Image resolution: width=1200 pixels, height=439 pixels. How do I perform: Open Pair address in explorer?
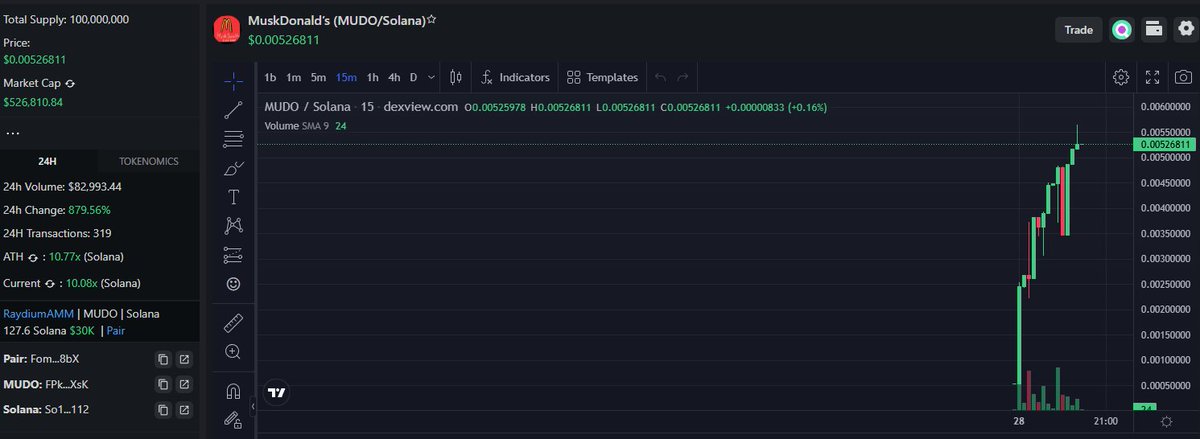(184, 358)
